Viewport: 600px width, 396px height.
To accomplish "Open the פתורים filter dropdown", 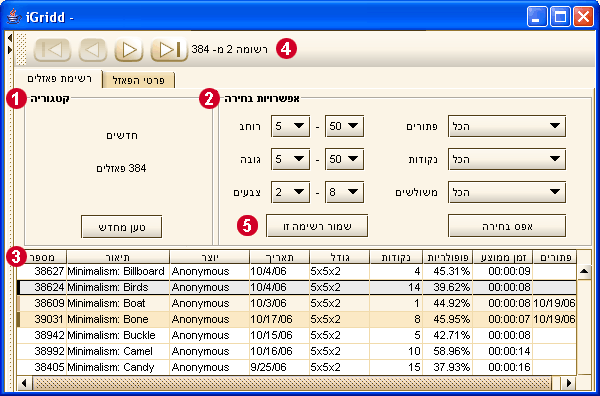I will pyautogui.click(x=507, y=126).
